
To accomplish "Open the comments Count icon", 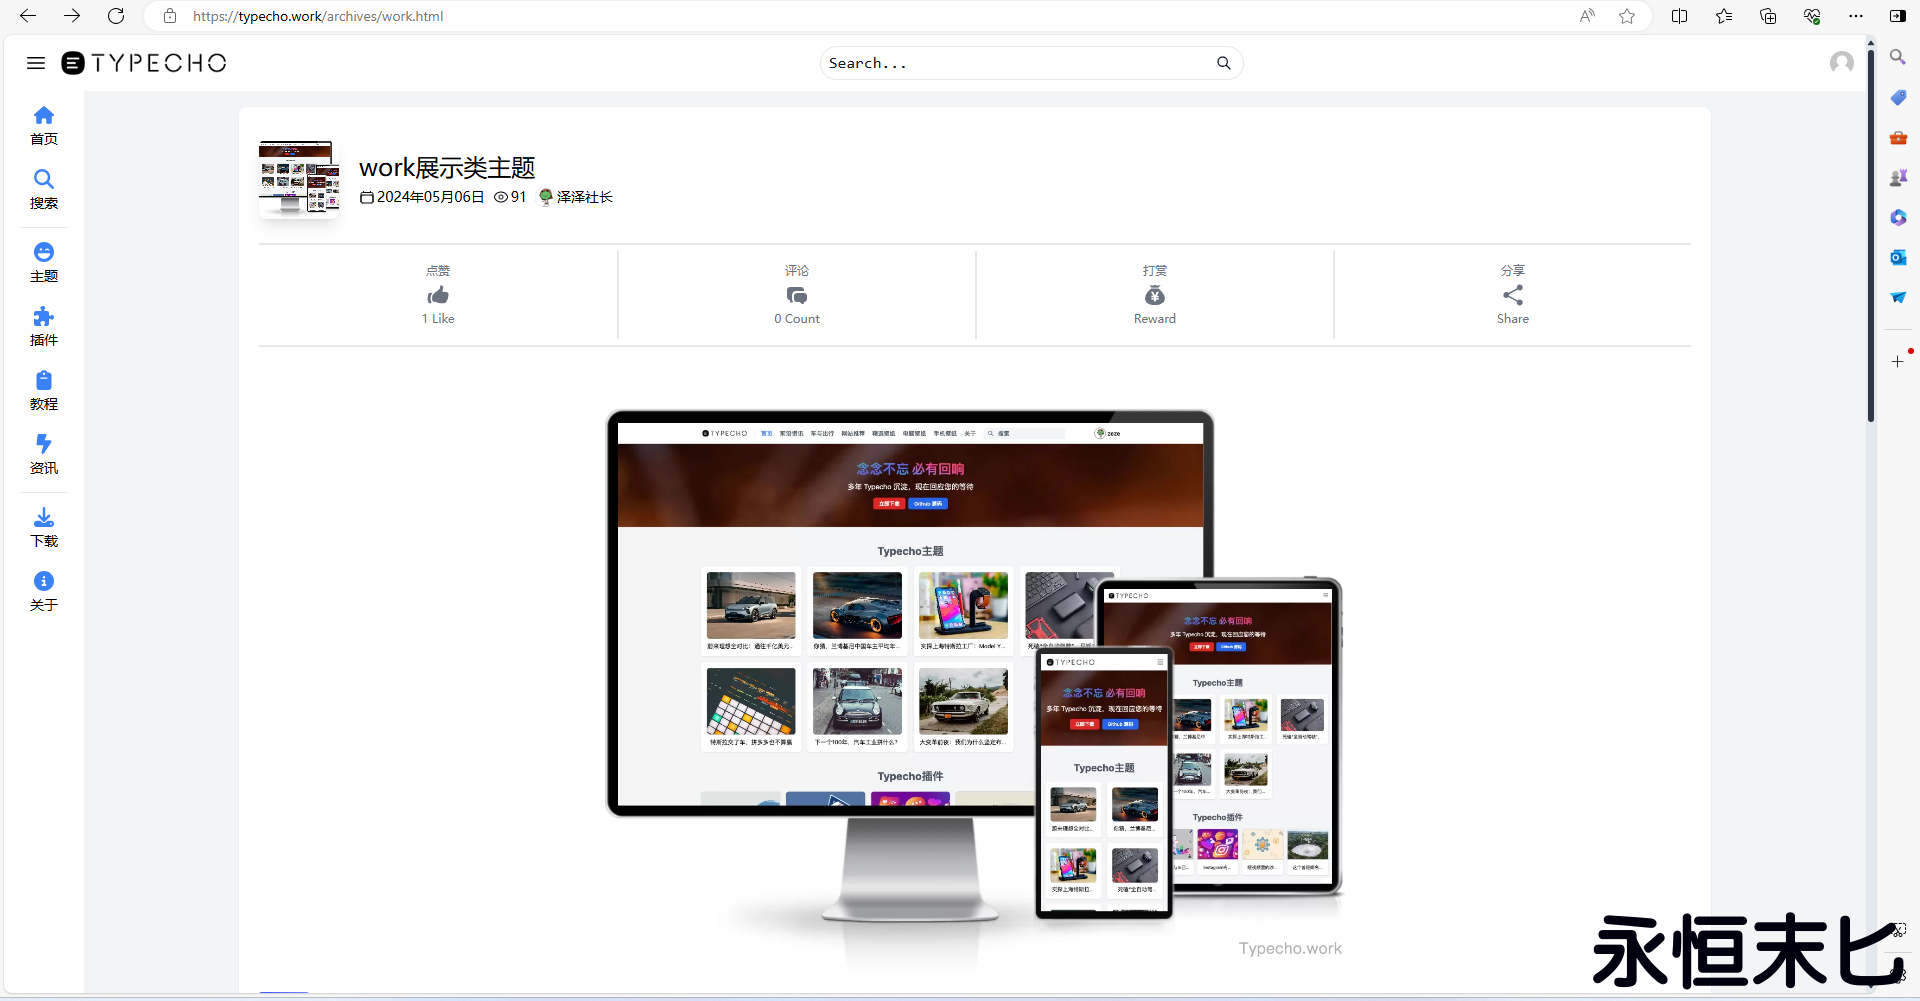I will (796, 296).
